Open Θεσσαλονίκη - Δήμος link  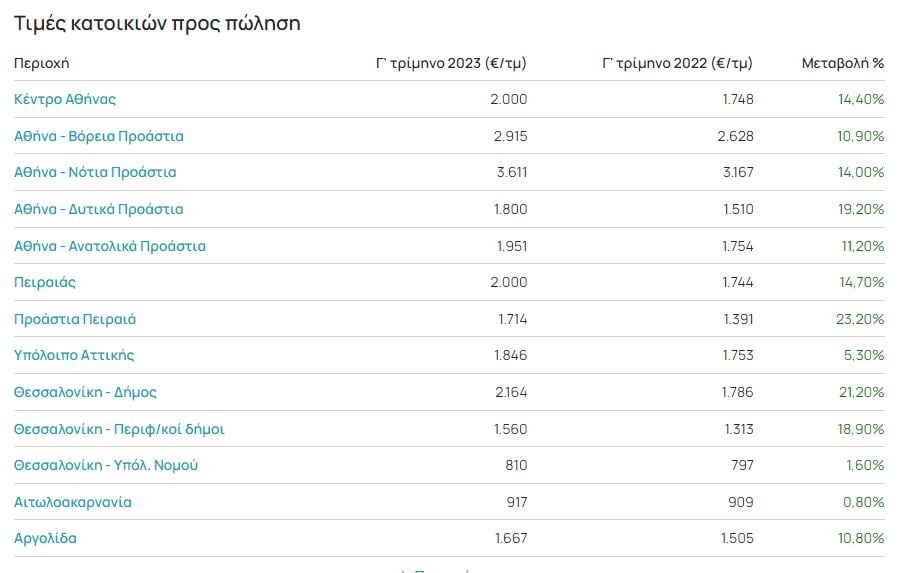click(x=85, y=392)
